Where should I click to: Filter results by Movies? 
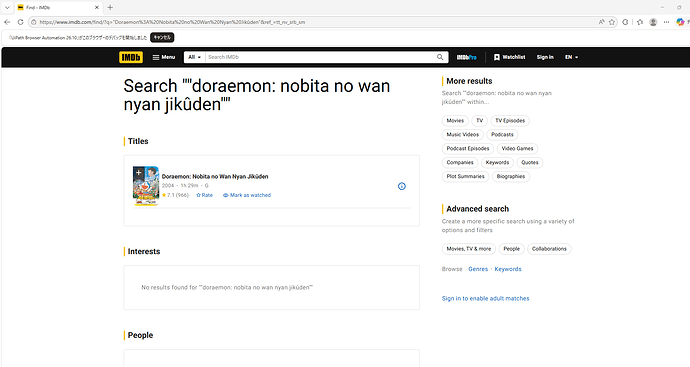(455, 121)
